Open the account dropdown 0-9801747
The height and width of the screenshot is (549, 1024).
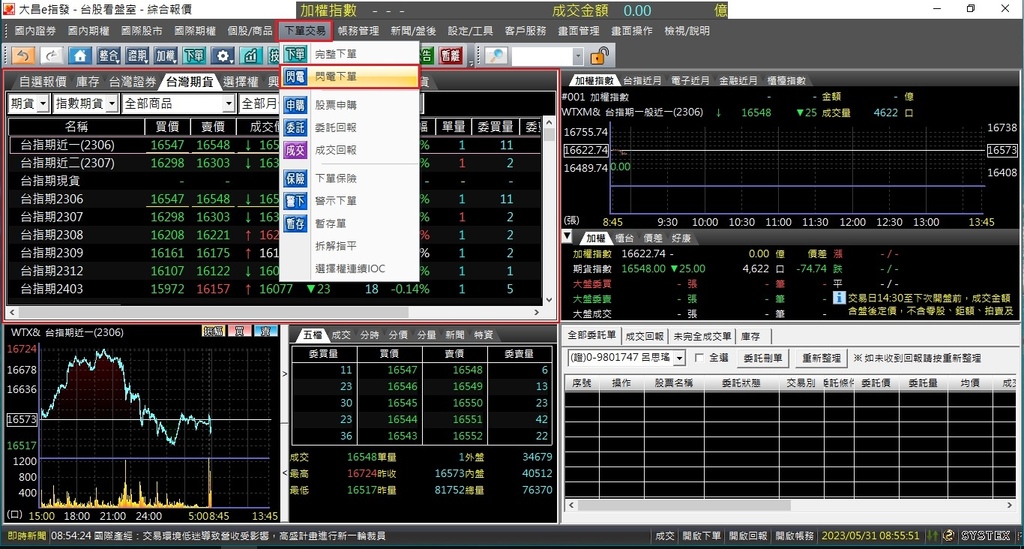click(626, 358)
